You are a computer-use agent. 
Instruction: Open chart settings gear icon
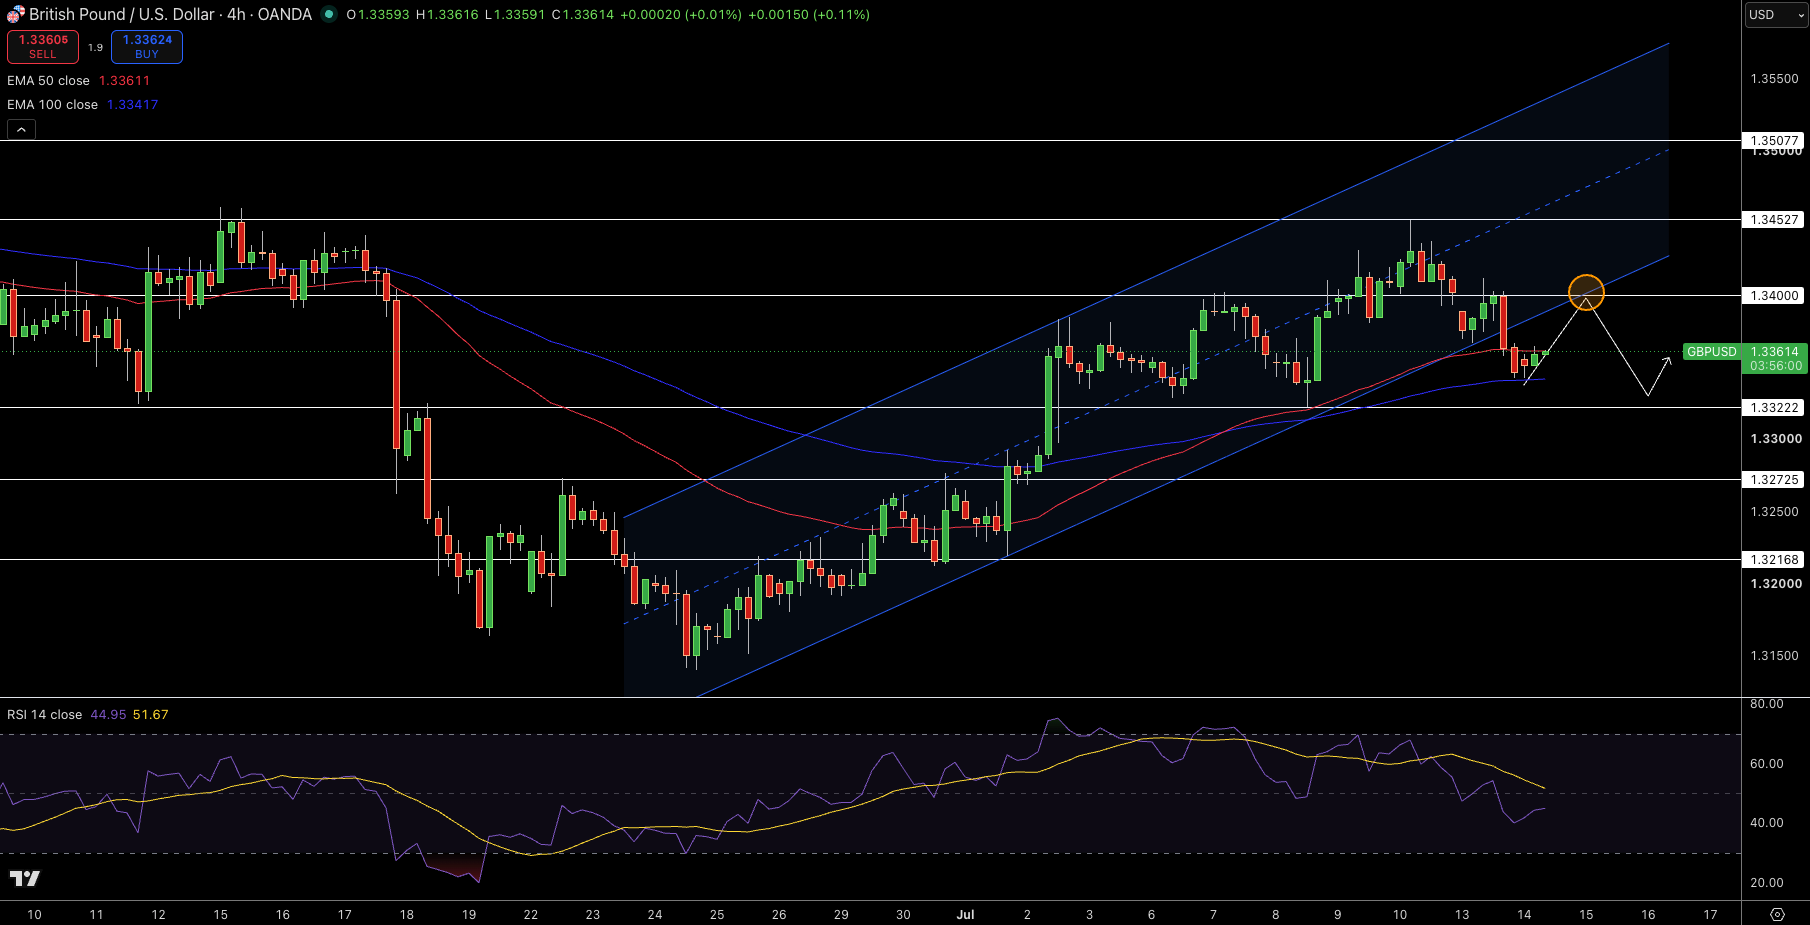coord(1777,914)
